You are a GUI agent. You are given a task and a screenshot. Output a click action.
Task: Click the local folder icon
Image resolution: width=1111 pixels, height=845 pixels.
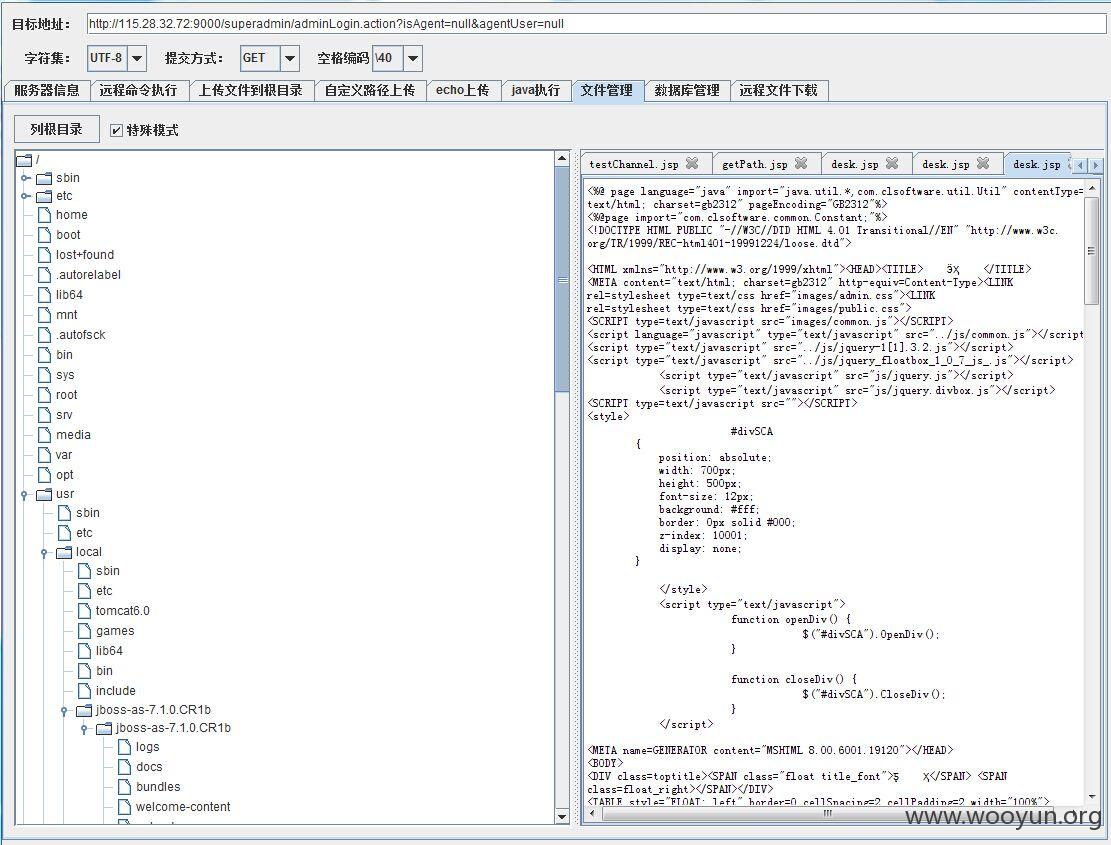pos(64,552)
